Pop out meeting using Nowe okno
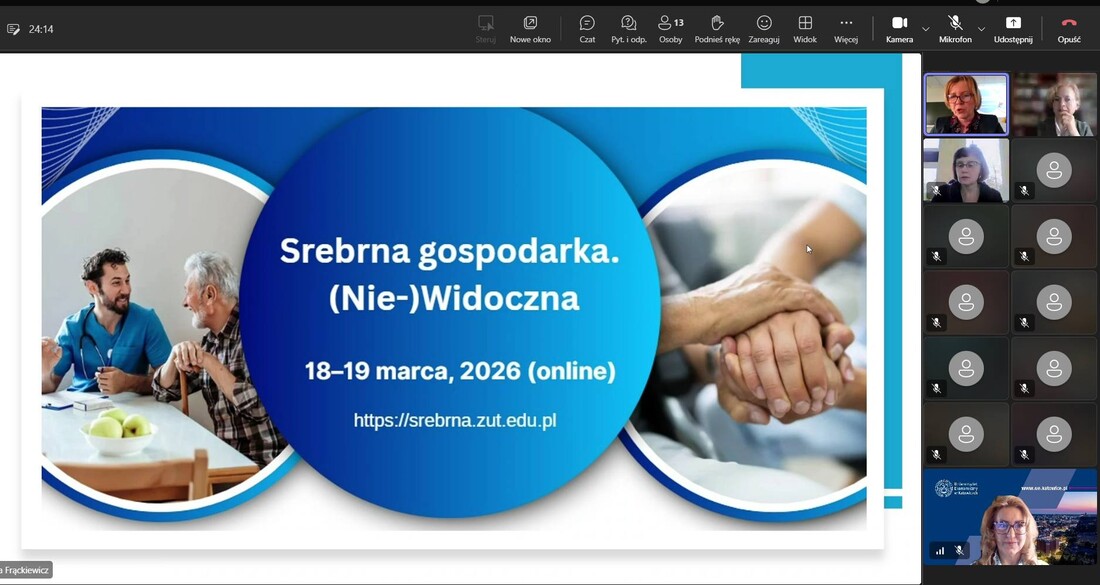The image size is (1100, 585). pyautogui.click(x=530, y=29)
